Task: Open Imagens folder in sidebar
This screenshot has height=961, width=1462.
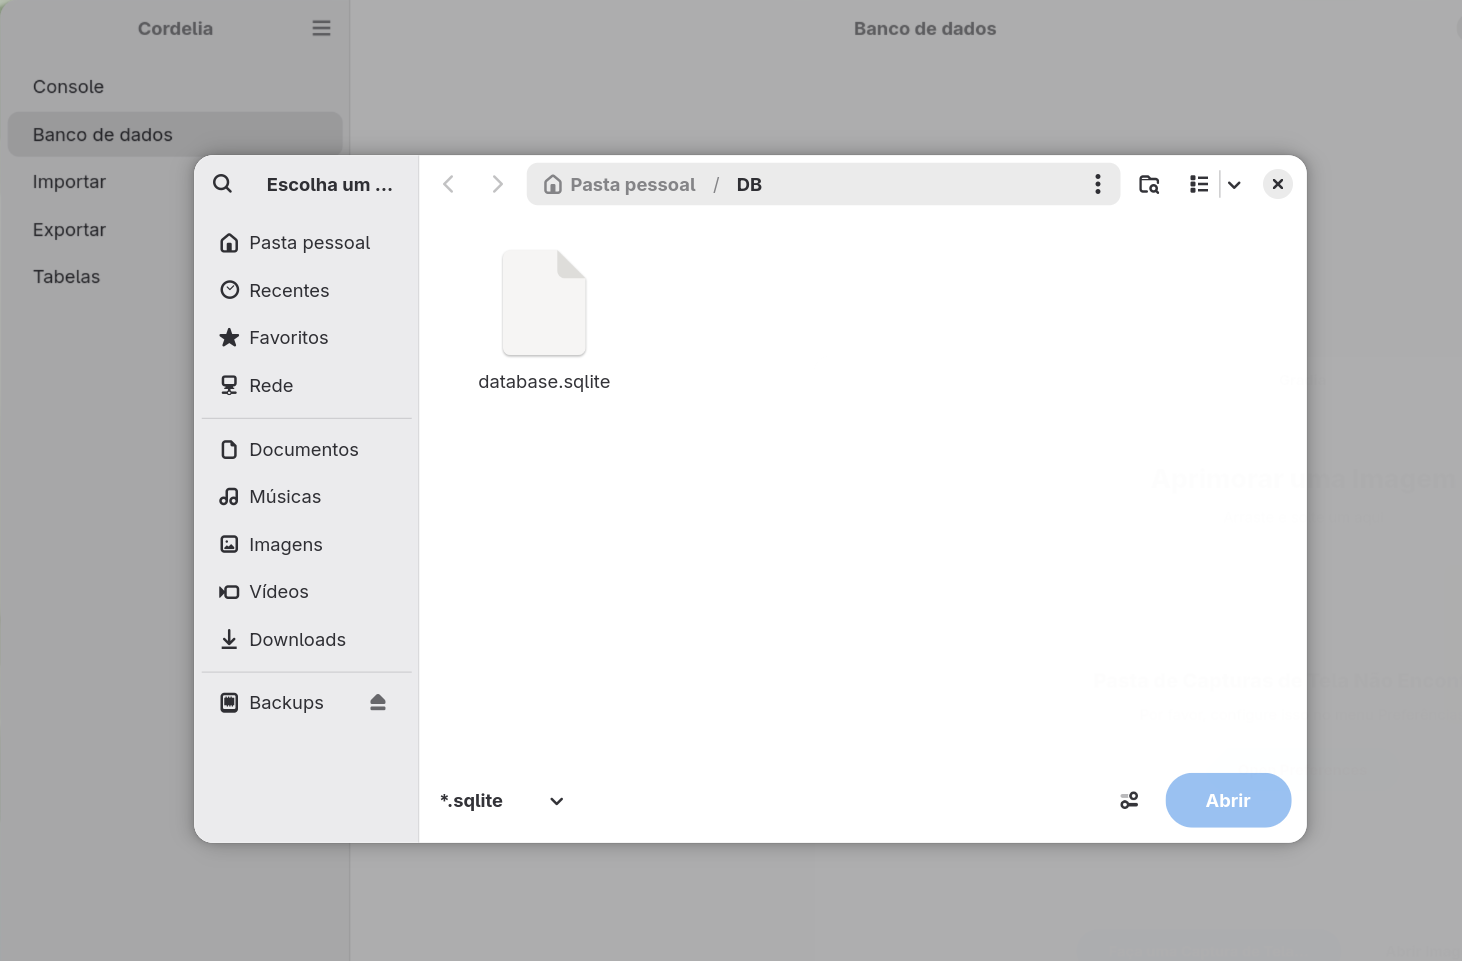Action: pyautogui.click(x=307, y=545)
